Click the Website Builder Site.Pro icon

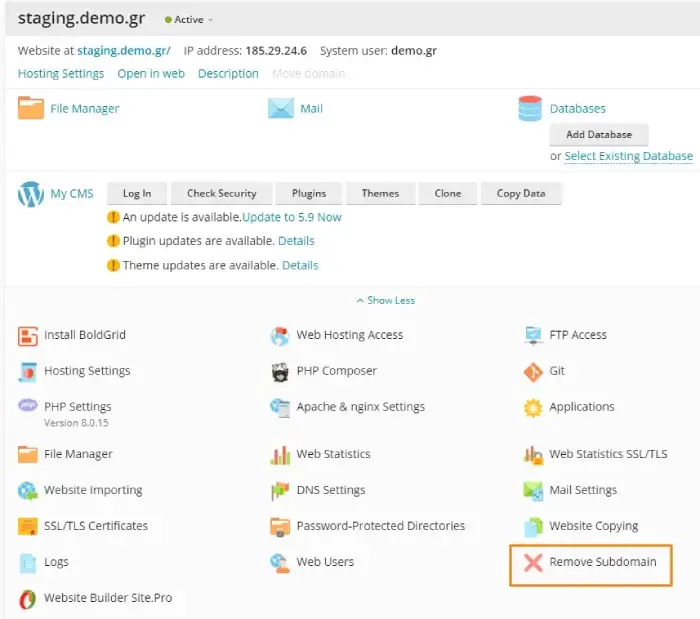28,599
